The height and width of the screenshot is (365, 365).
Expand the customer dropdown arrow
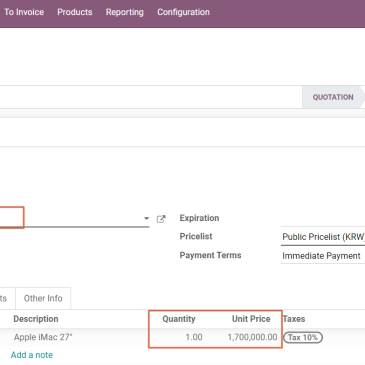pos(146,219)
